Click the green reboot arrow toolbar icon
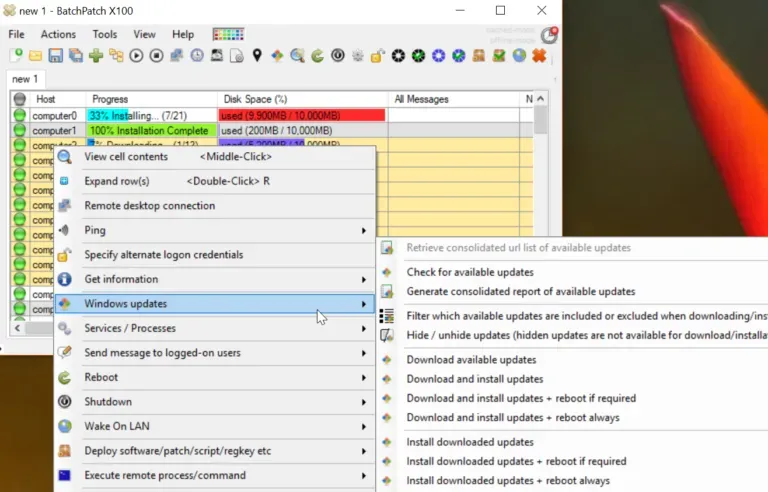 coord(317,55)
